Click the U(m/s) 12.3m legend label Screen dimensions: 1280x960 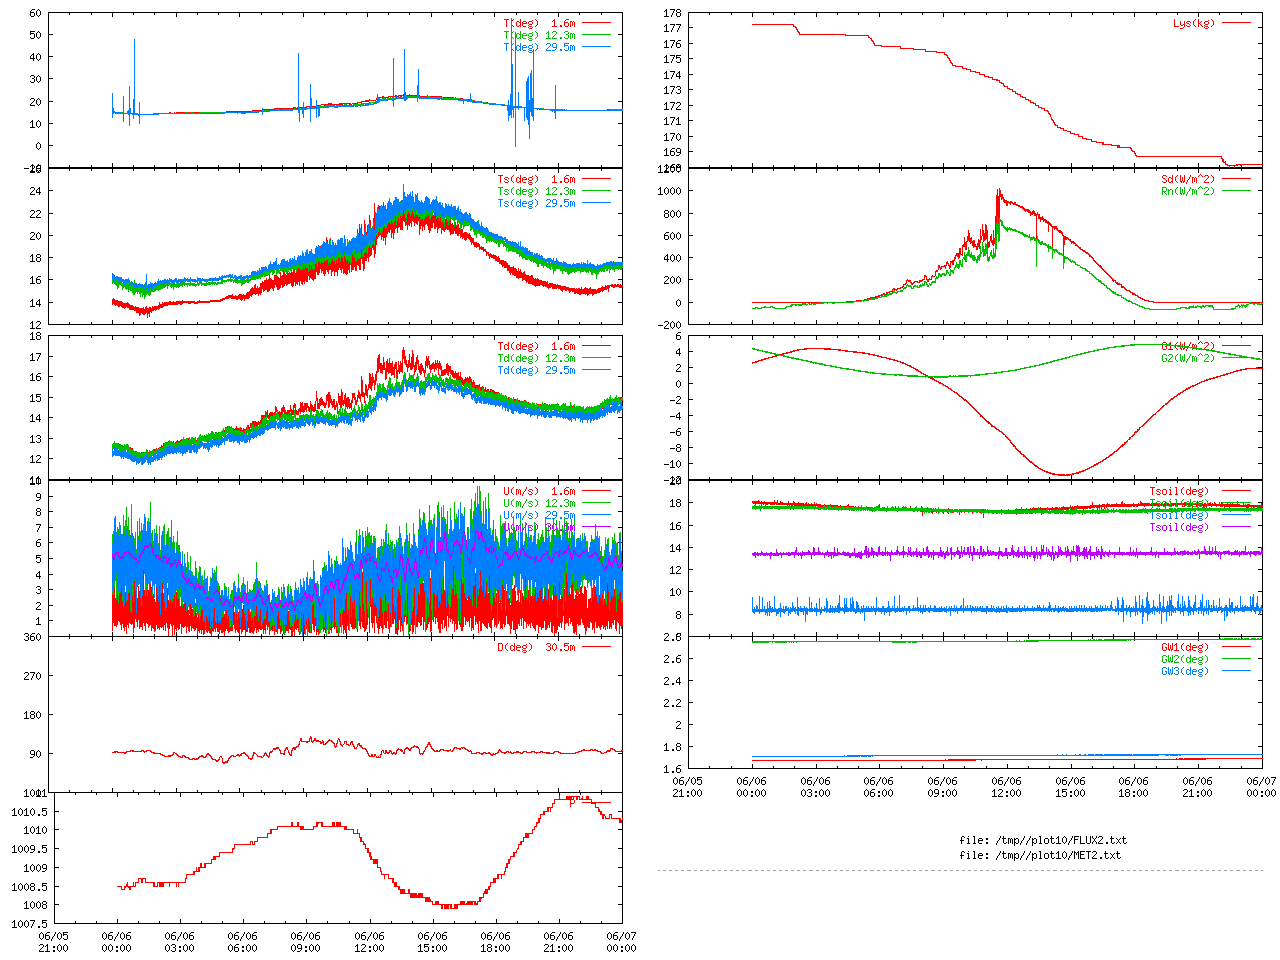click(540, 503)
